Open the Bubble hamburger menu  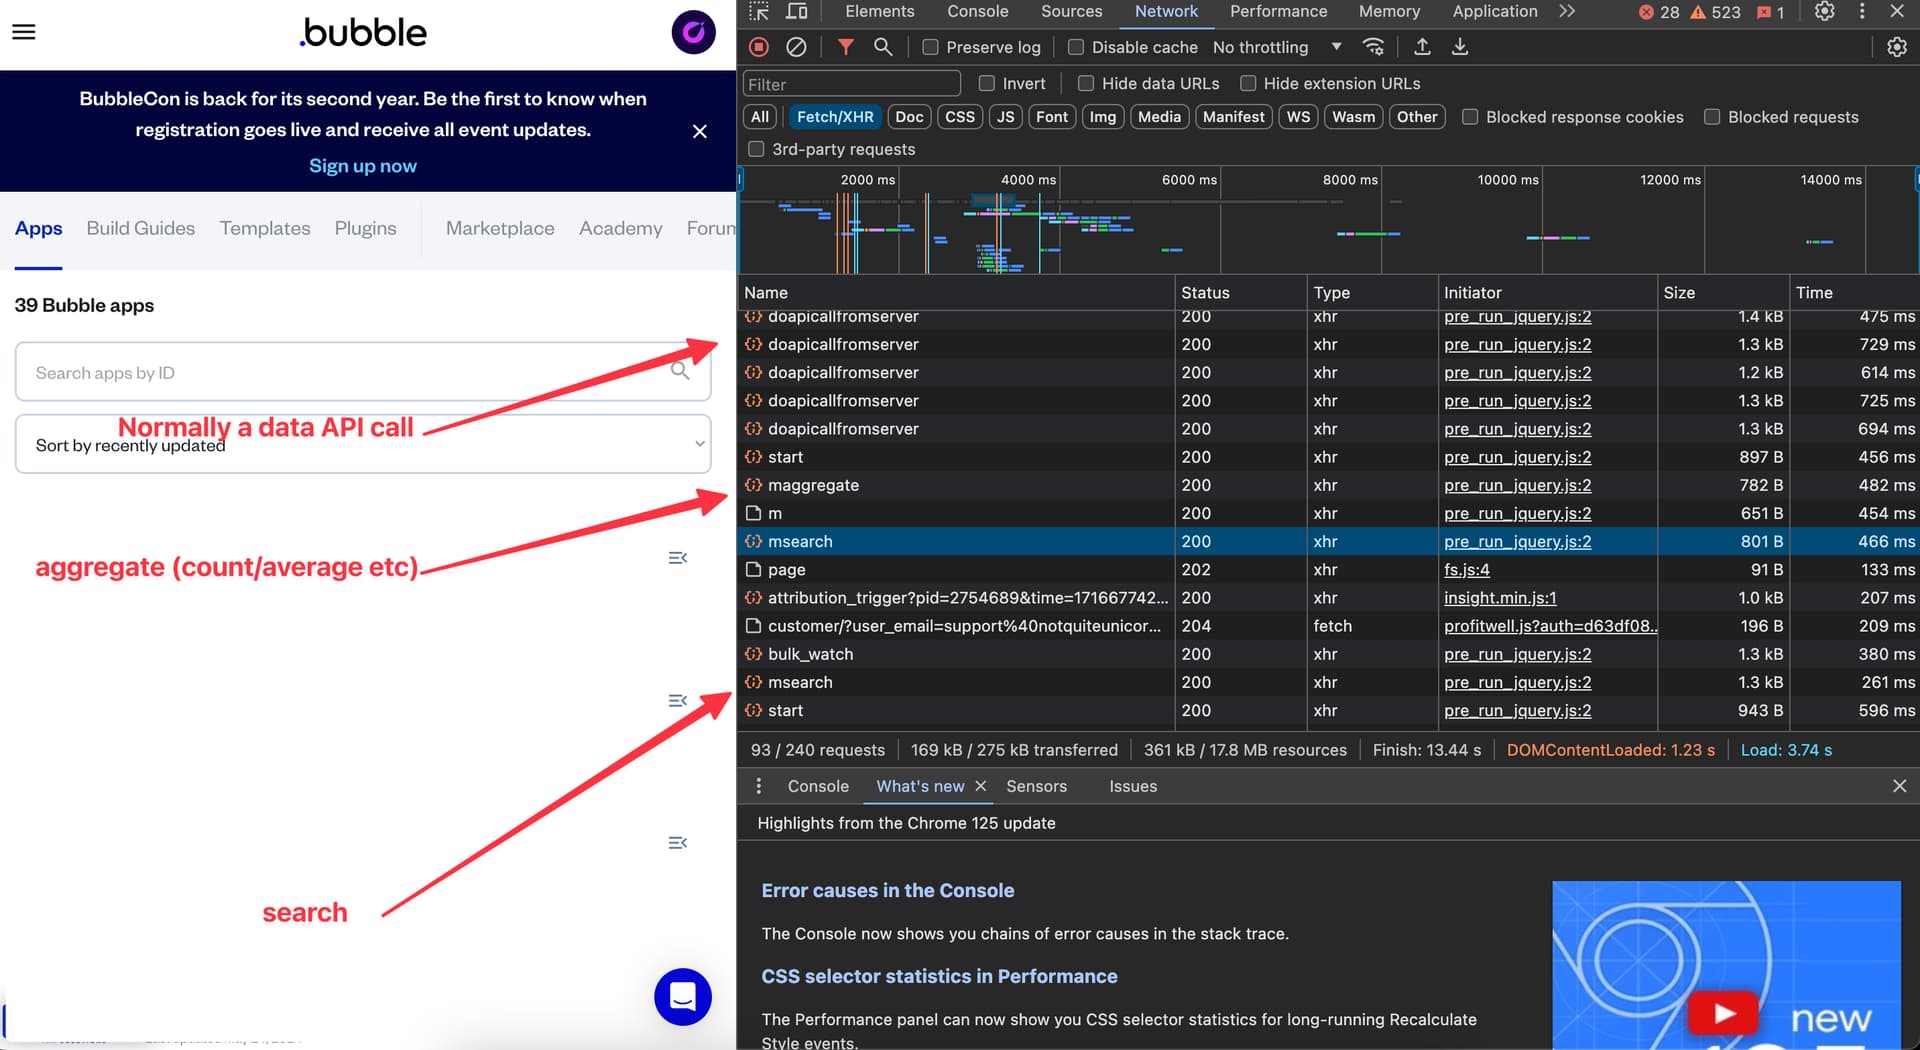(24, 32)
